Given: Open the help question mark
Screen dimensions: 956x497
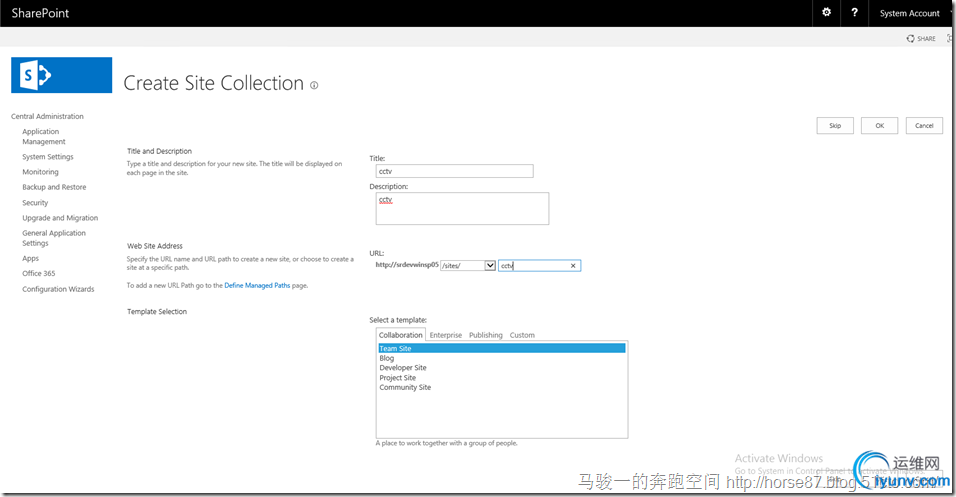Looking at the screenshot, I should click(854, 12).
